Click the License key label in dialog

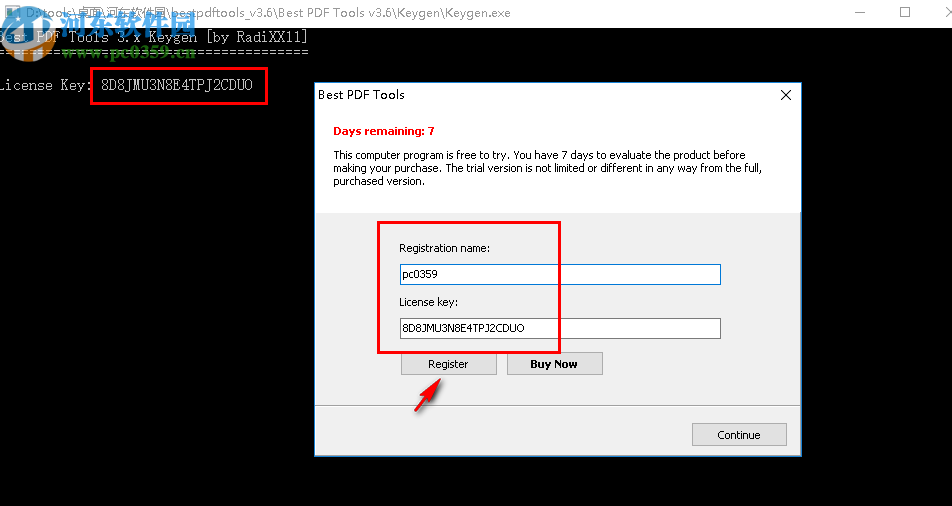click(x=428, y=302)
